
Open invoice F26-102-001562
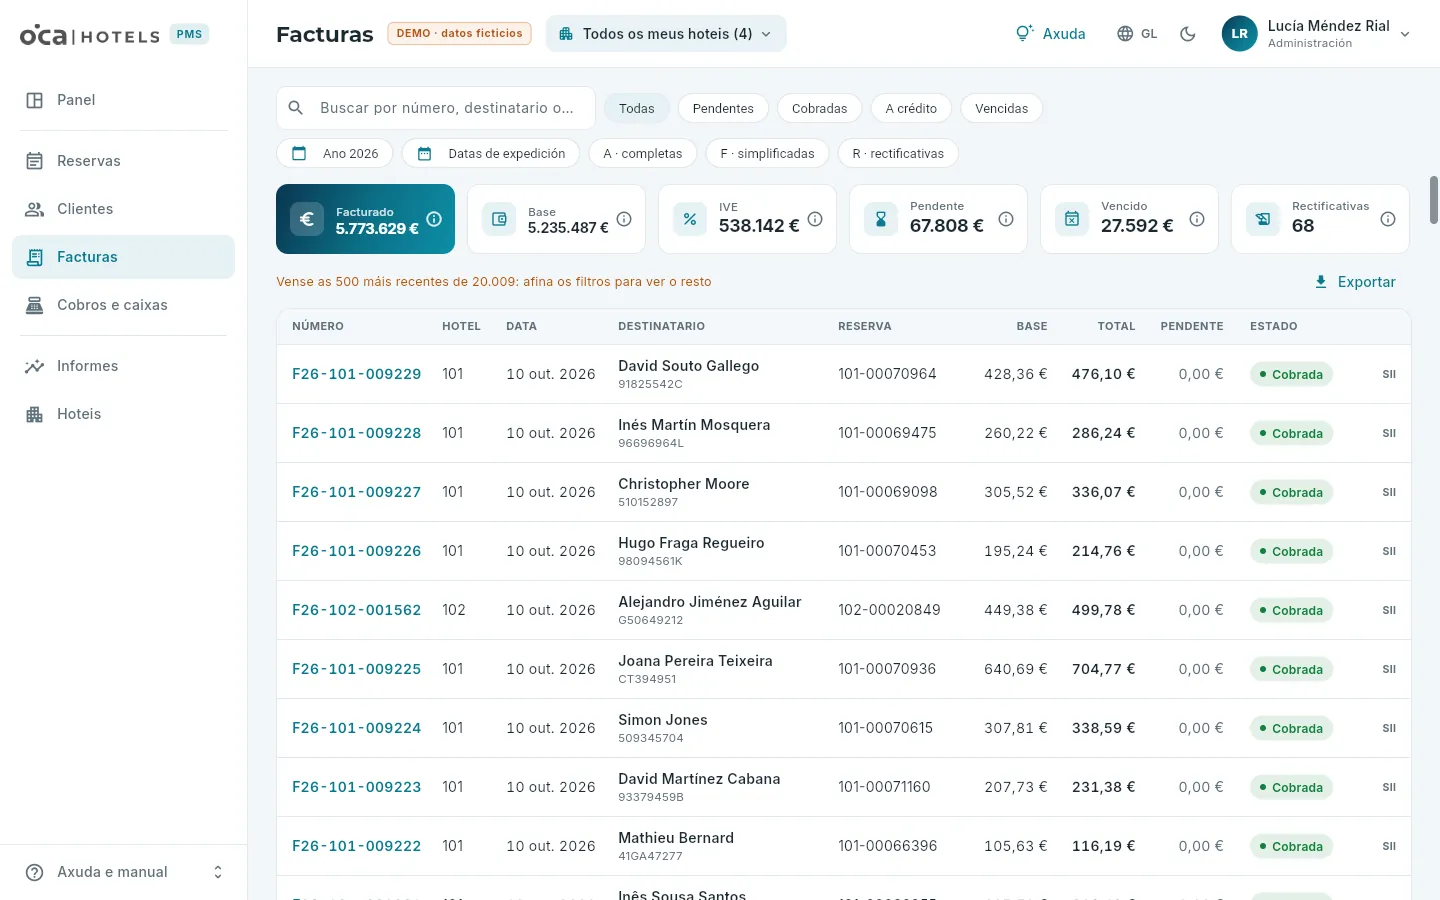coord(356,610)
